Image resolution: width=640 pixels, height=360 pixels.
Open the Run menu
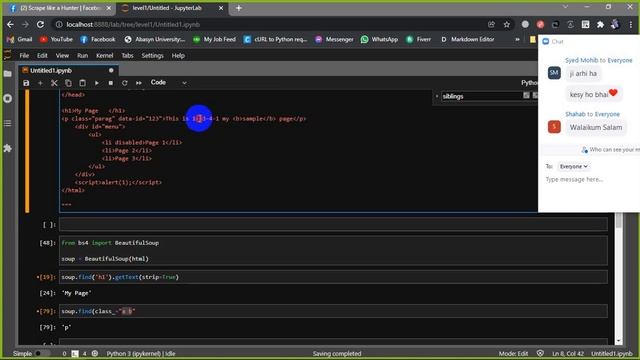click(x=82, y=56)
